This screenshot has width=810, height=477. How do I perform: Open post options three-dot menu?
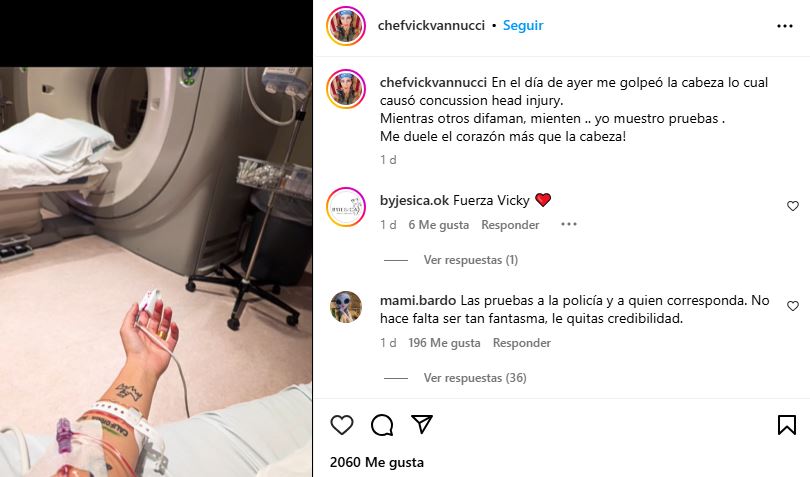tap(785, 26)
